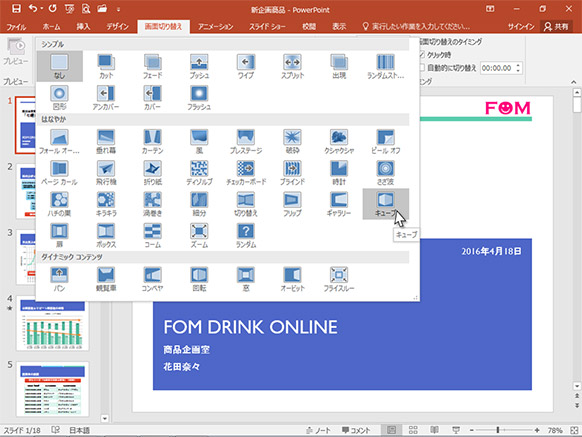Switch to the 挿入 tab
Screen dimensions: 582x437
pos(83,26)
